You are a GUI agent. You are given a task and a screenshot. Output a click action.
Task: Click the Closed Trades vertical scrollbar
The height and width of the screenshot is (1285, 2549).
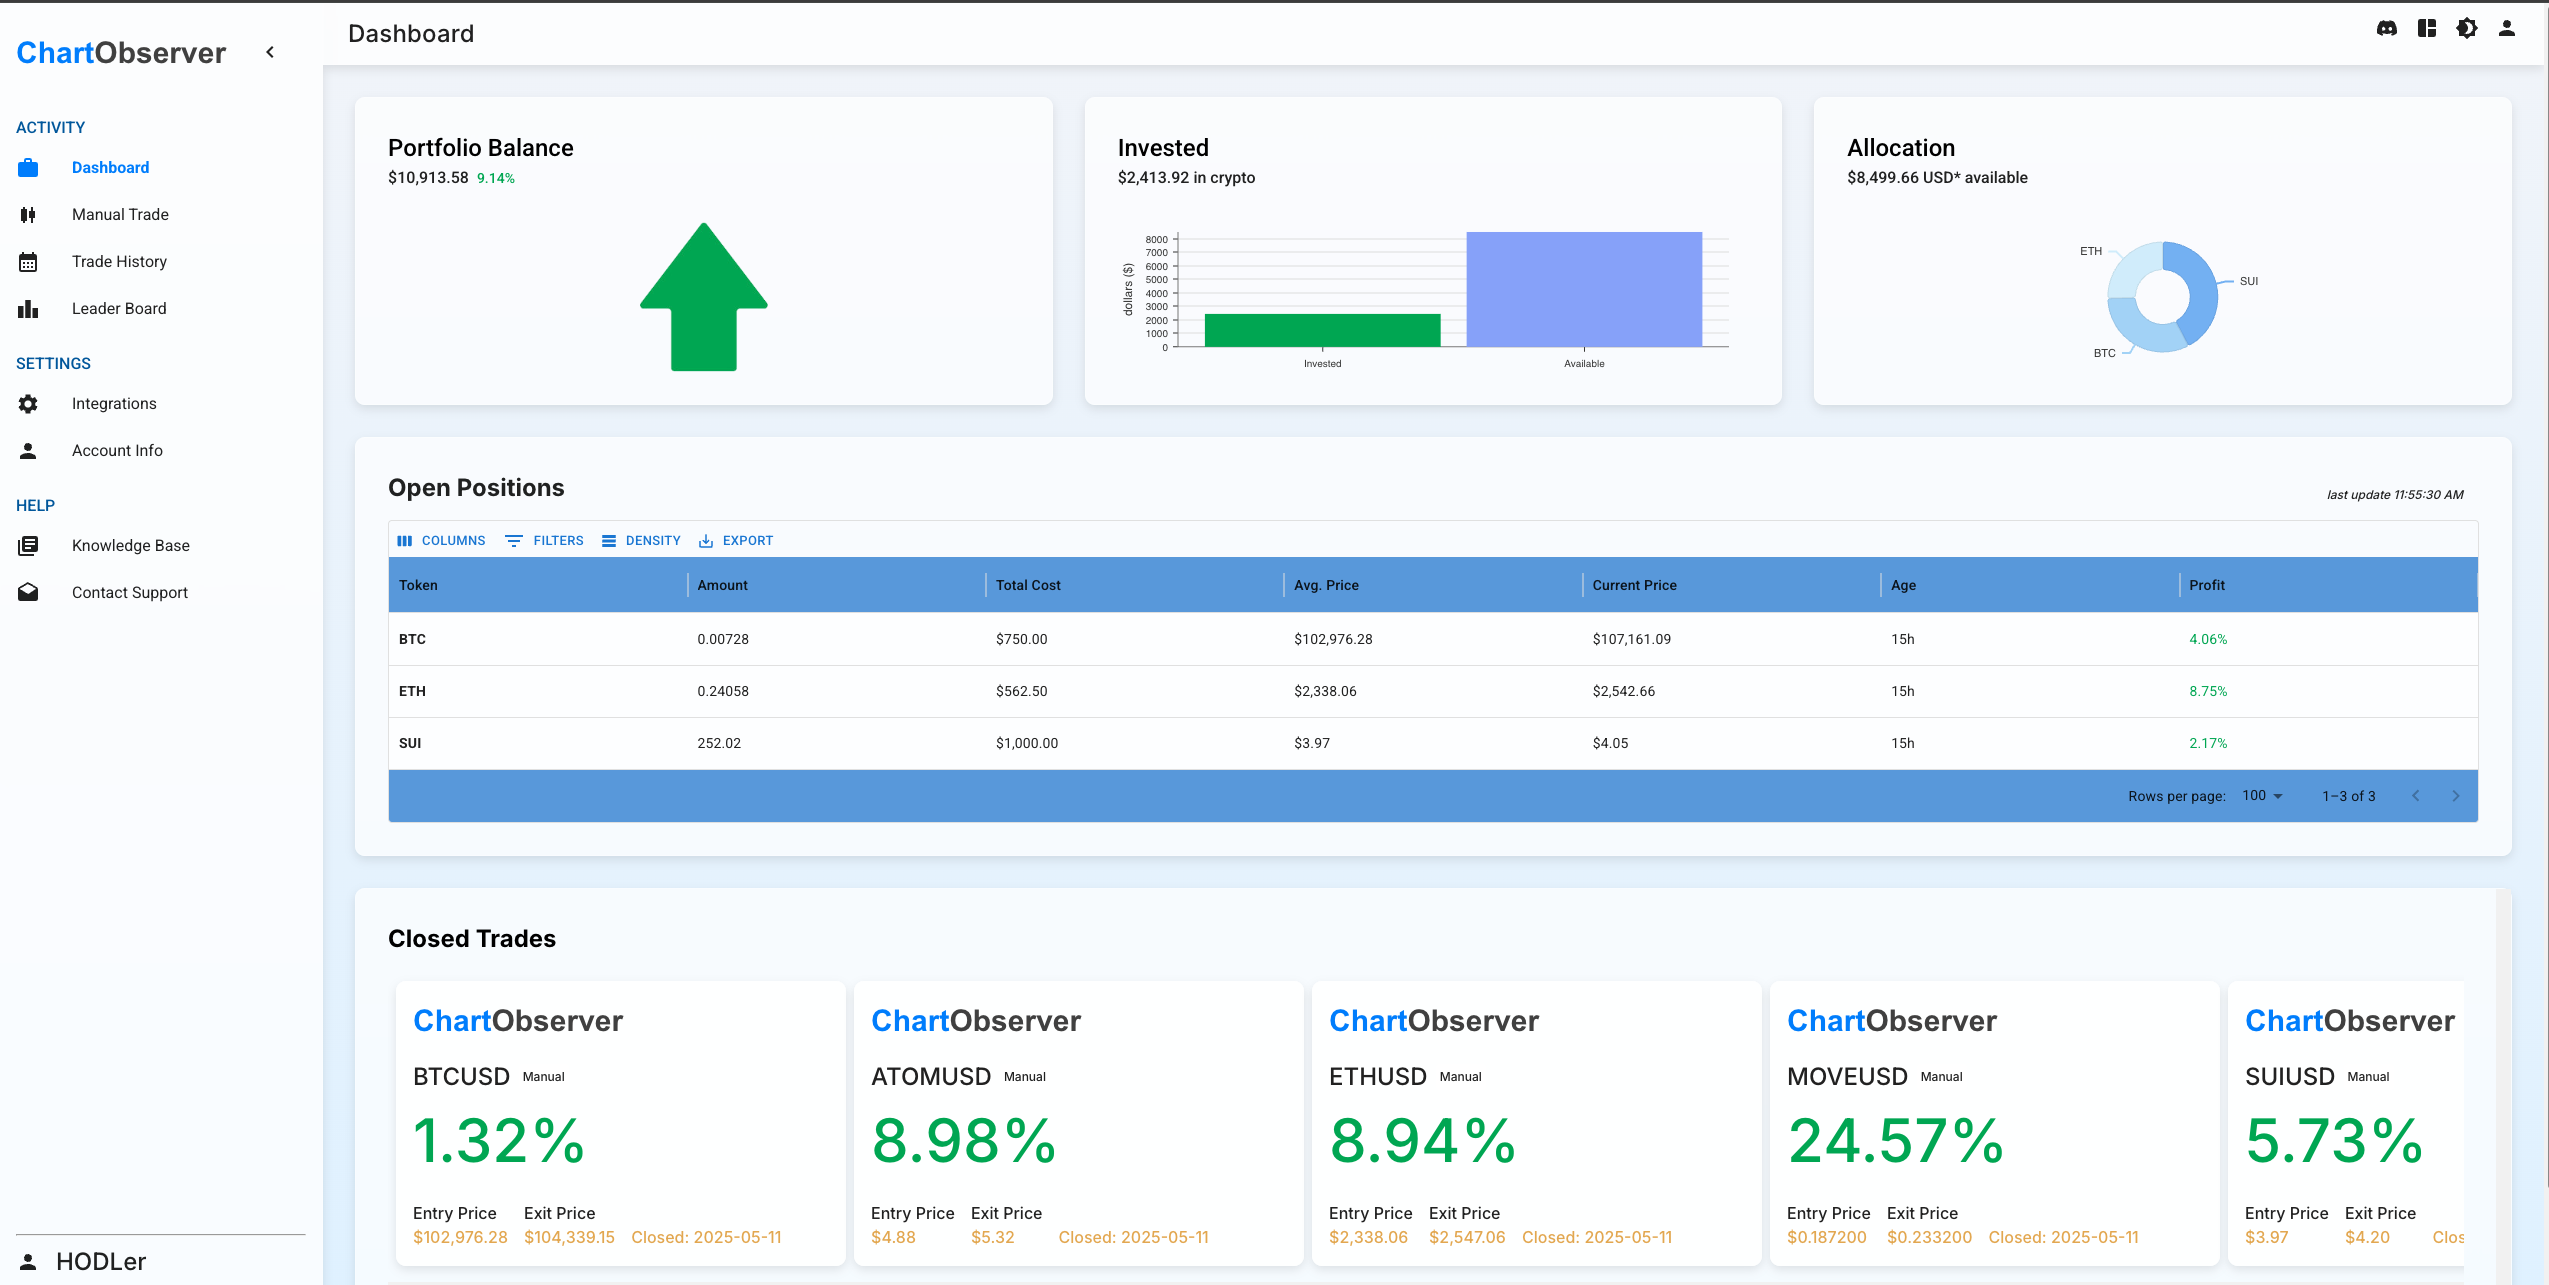(x=2503, y=1085)
